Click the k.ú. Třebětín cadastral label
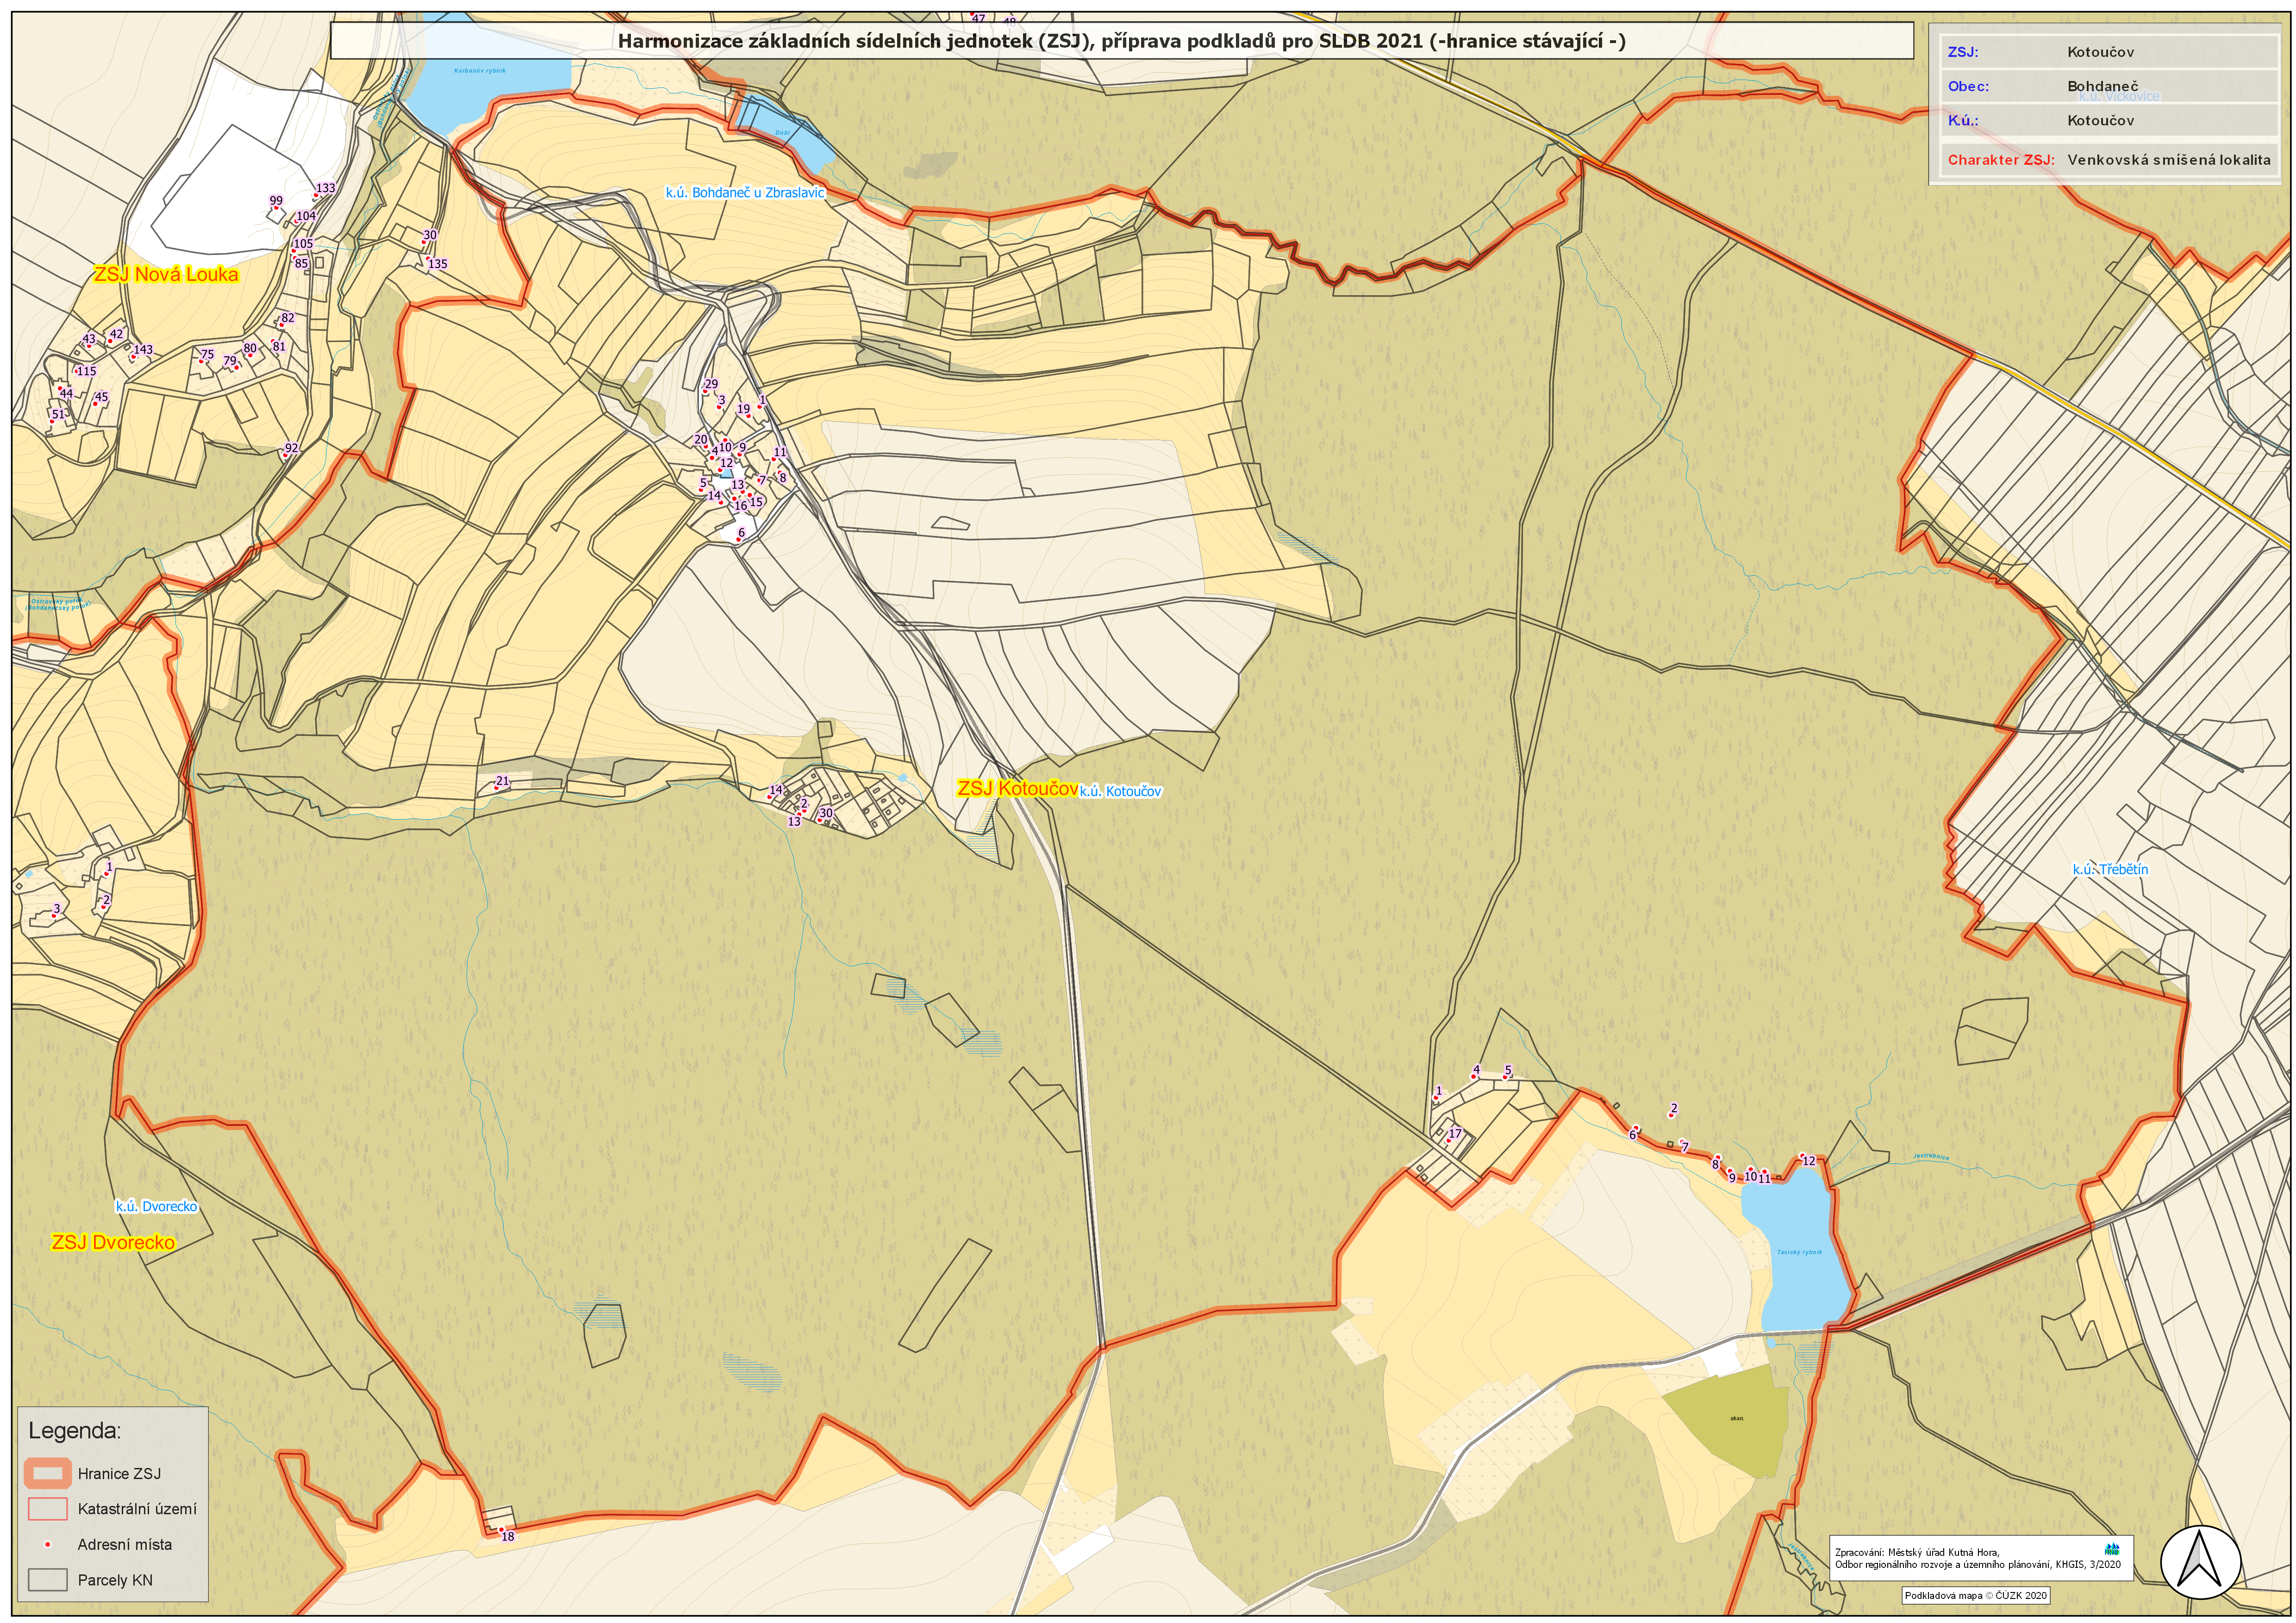The width and height of the screenshot is (2296, 1623). [x=2110, y=869]
